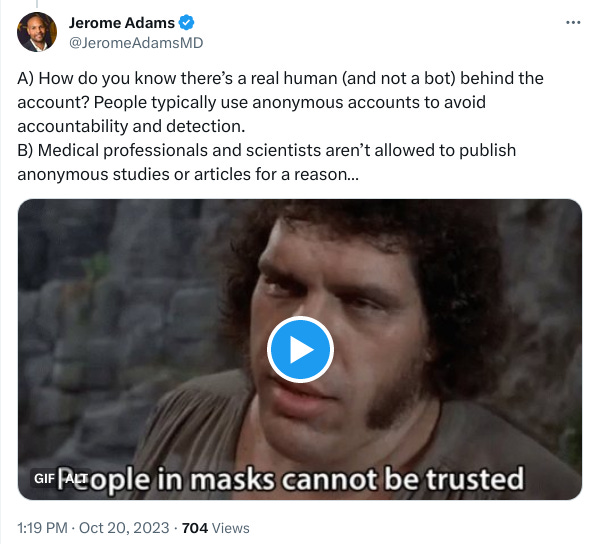Play the GIF with the blue play button
This screenshot has height=544, width=598.
point(300,349)
